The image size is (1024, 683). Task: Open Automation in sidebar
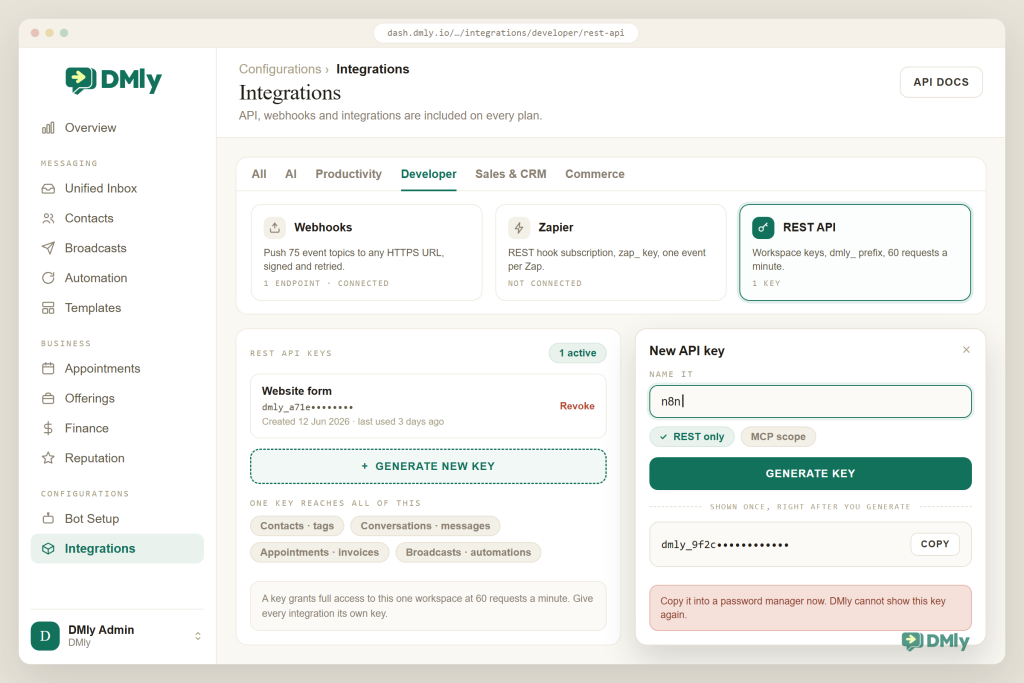click(x=118, y=278)
